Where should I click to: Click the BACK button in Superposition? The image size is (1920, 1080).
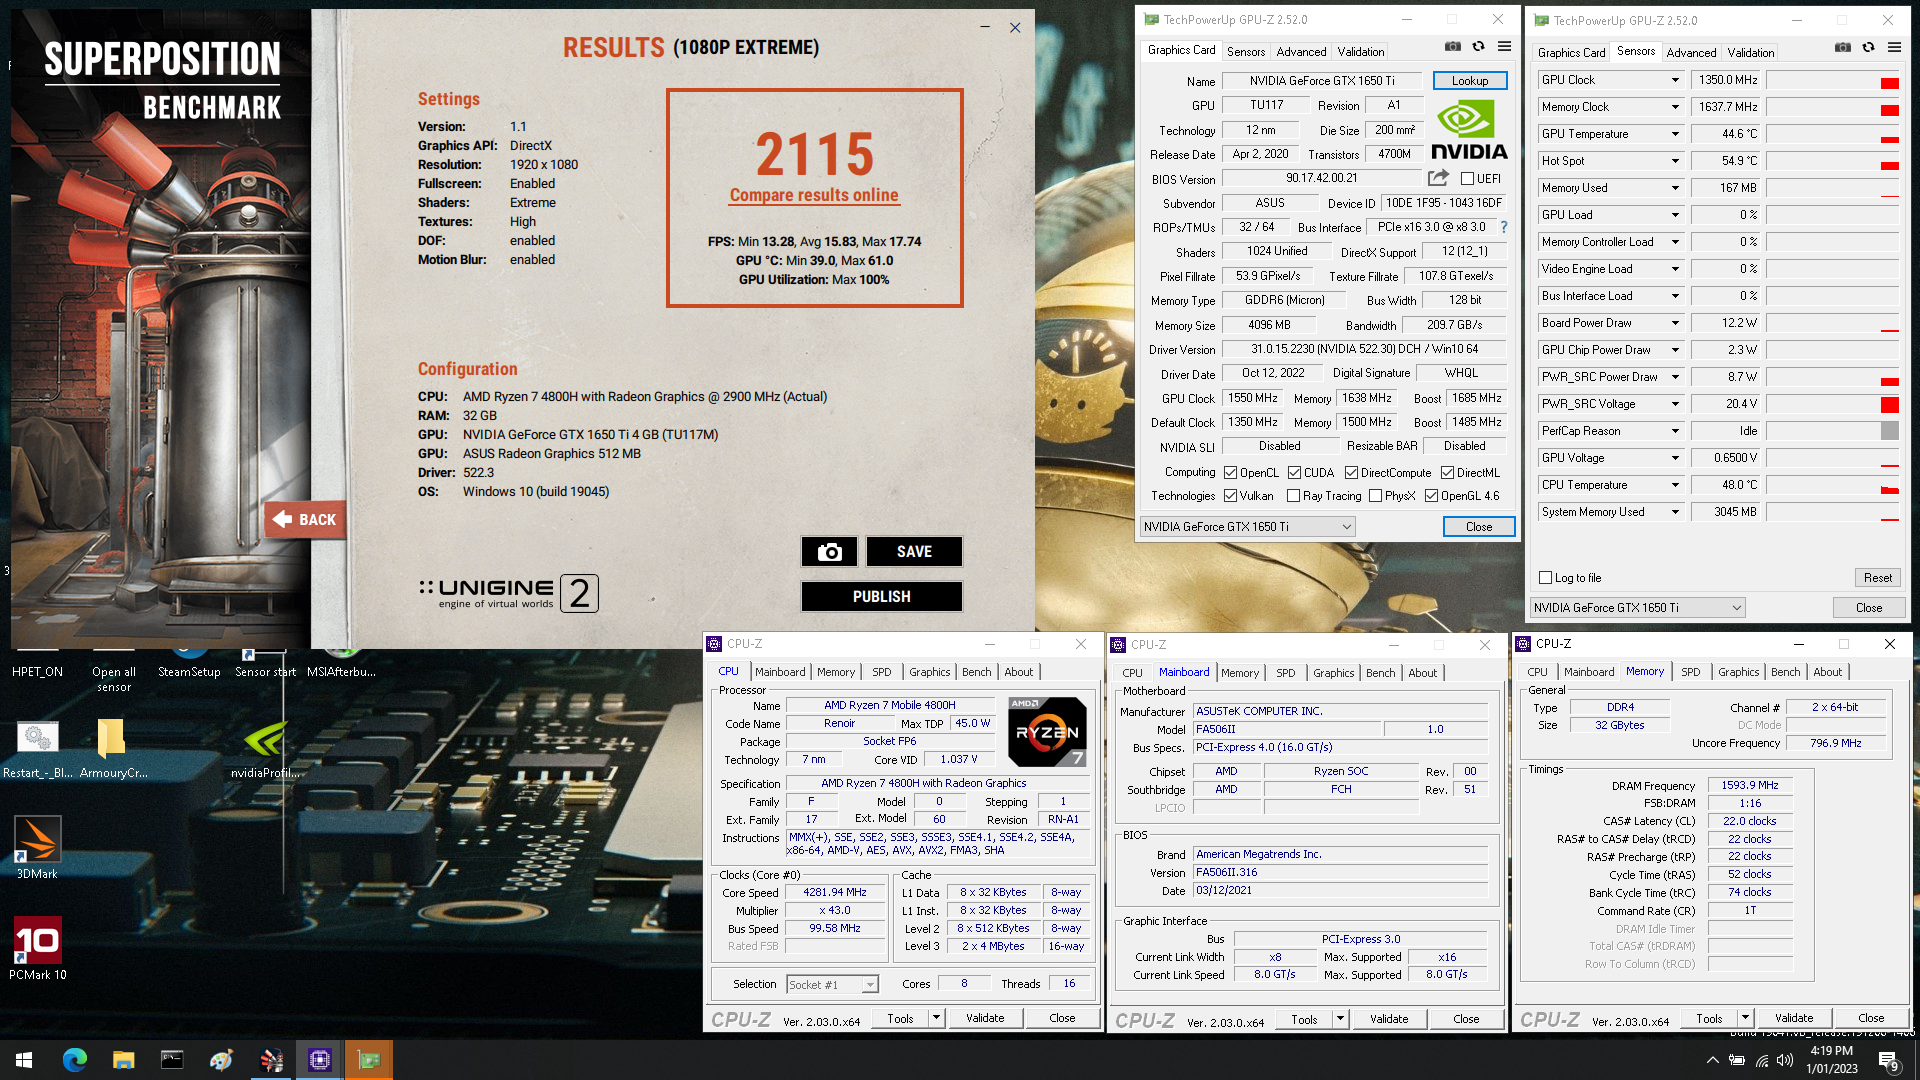[x=307, y=520]
